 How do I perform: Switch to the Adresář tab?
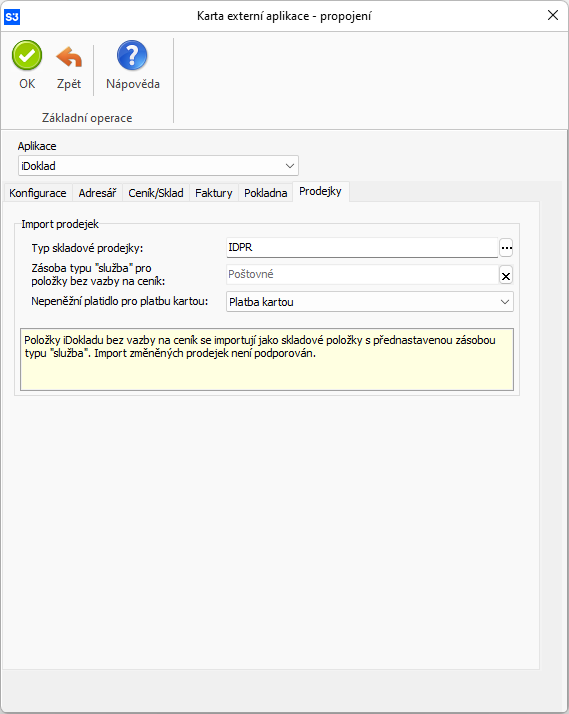(97, 193)
